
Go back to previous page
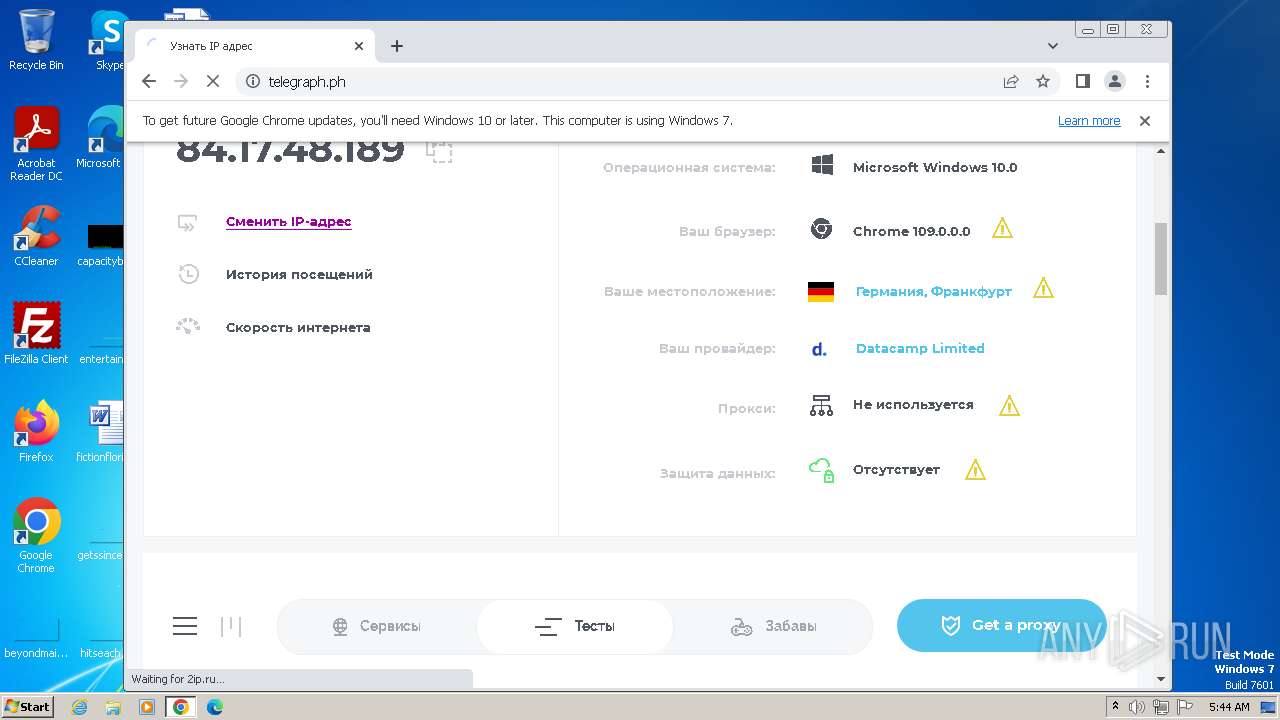click(x=149, y=81)
